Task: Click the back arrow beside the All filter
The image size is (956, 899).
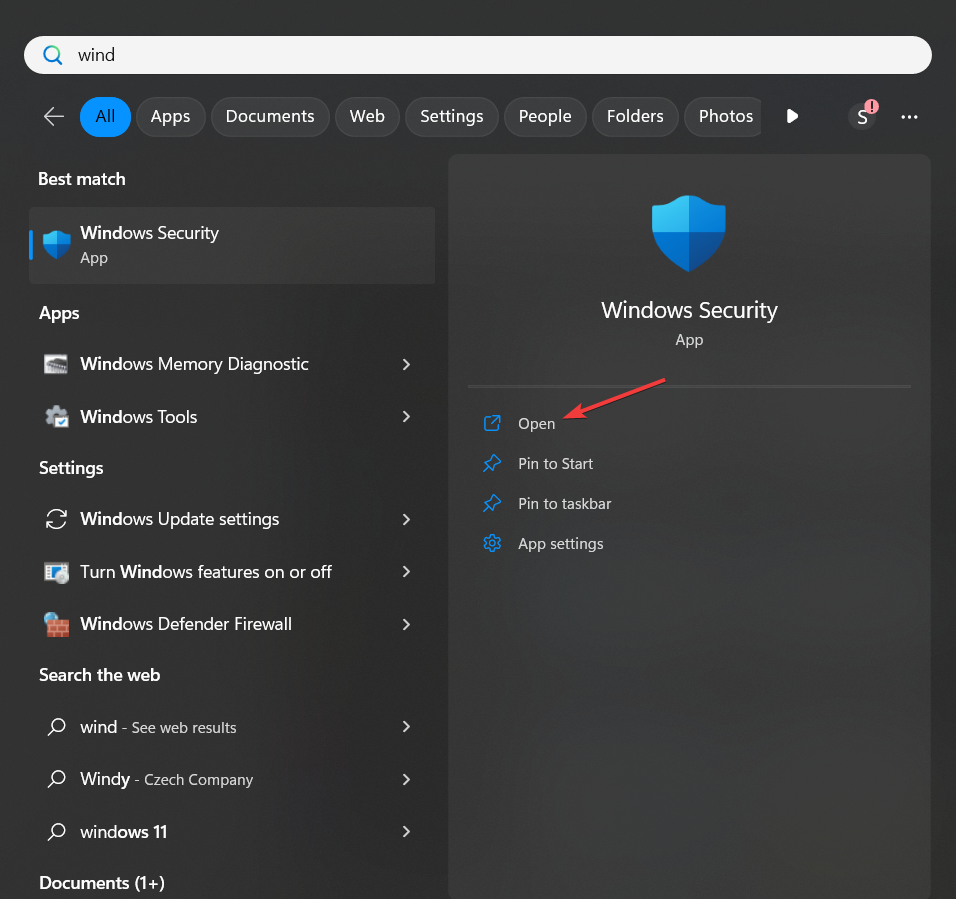Action: (x=54, y=116)
